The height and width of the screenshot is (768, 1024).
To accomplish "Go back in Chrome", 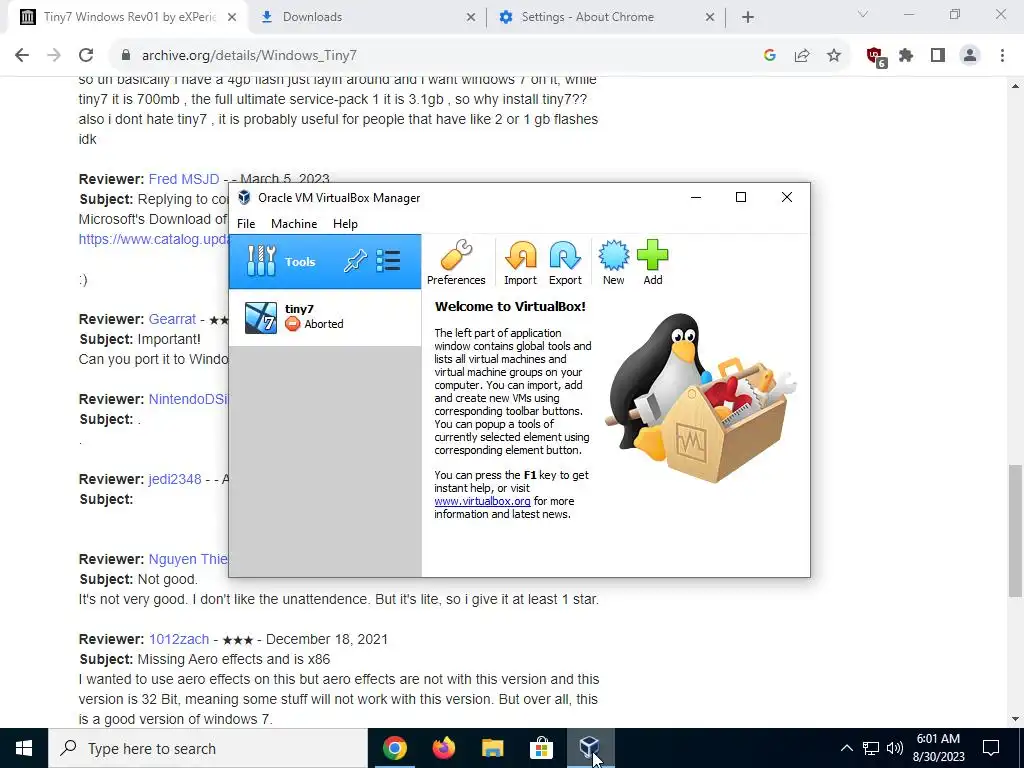I will (x=22, y=56).
